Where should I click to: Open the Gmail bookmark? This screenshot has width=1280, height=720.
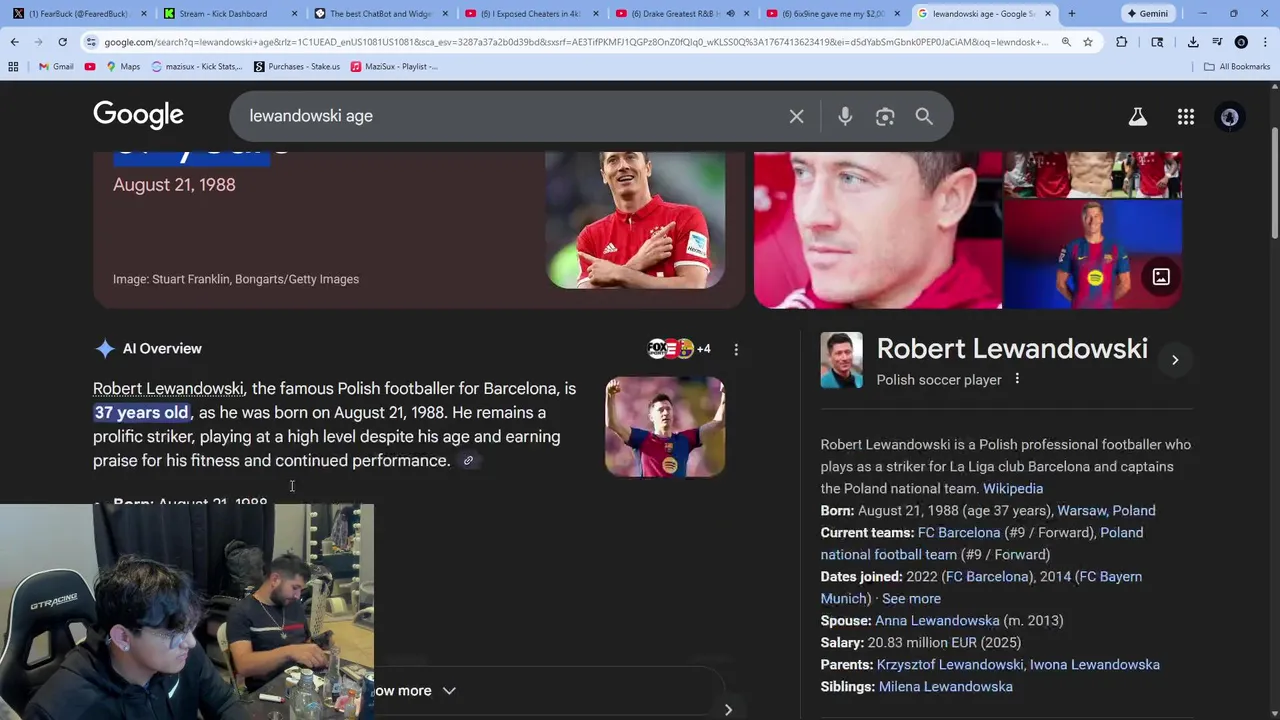point(56,66)
